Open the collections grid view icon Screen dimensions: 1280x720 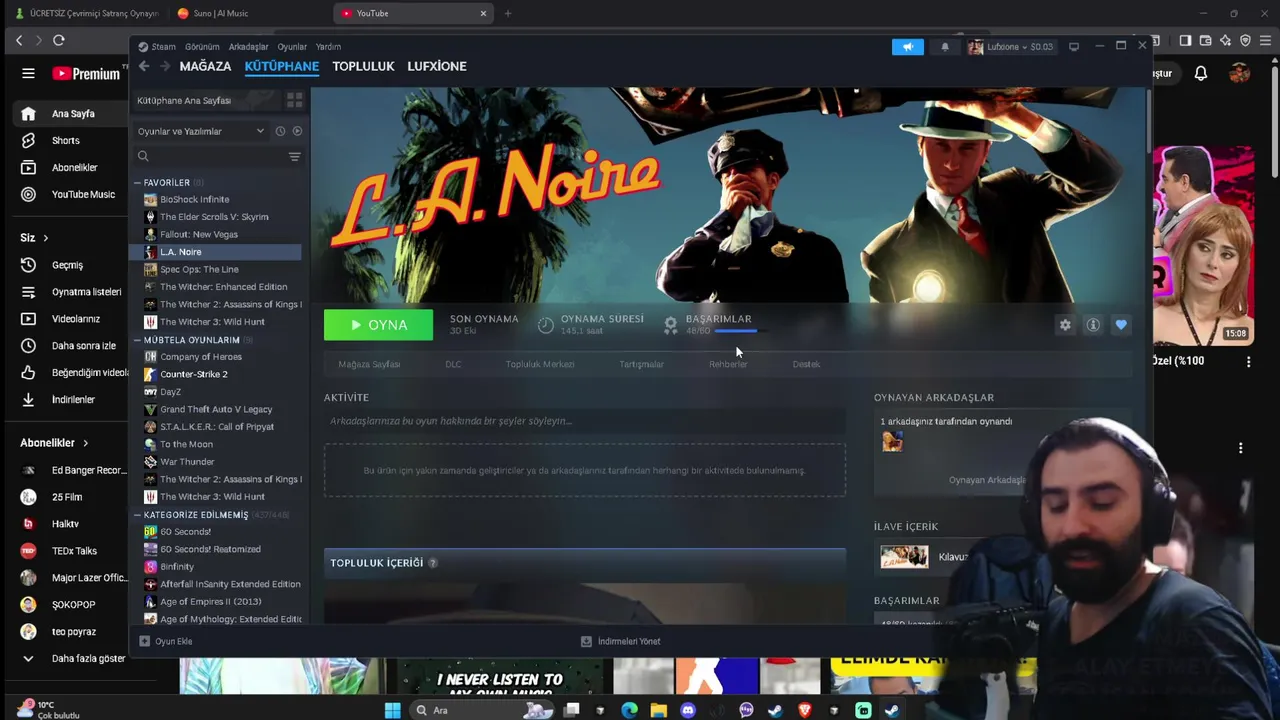coord(294,100)
